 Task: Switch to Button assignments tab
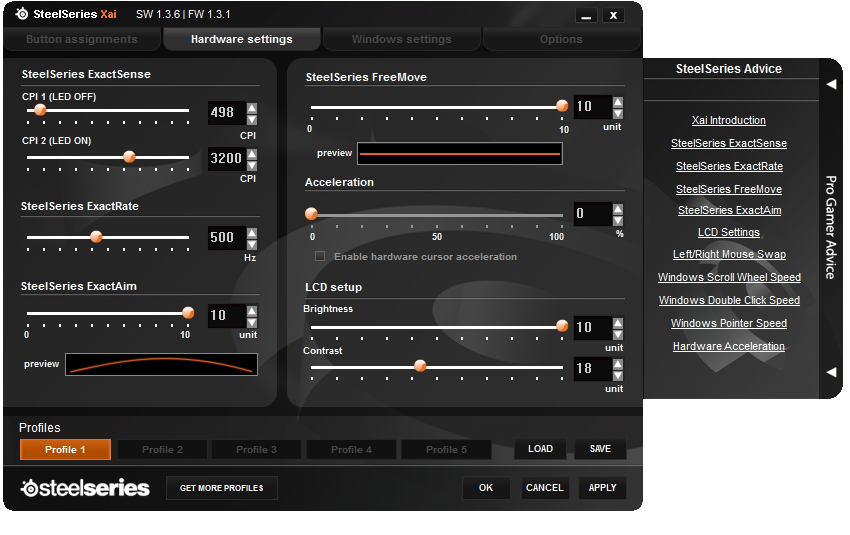[82, 40]
